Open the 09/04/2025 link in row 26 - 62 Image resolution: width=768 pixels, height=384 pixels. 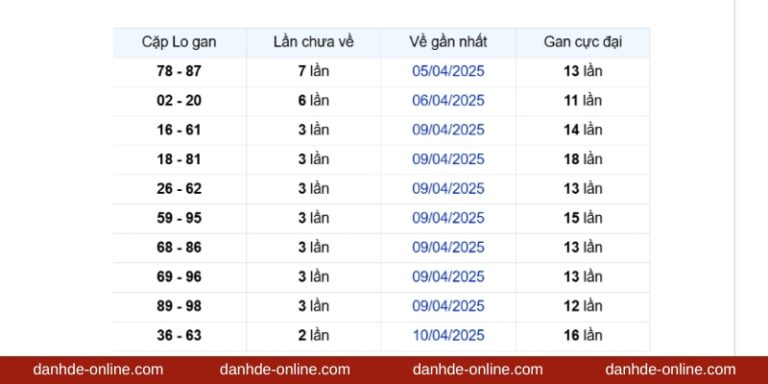(448, 189)
